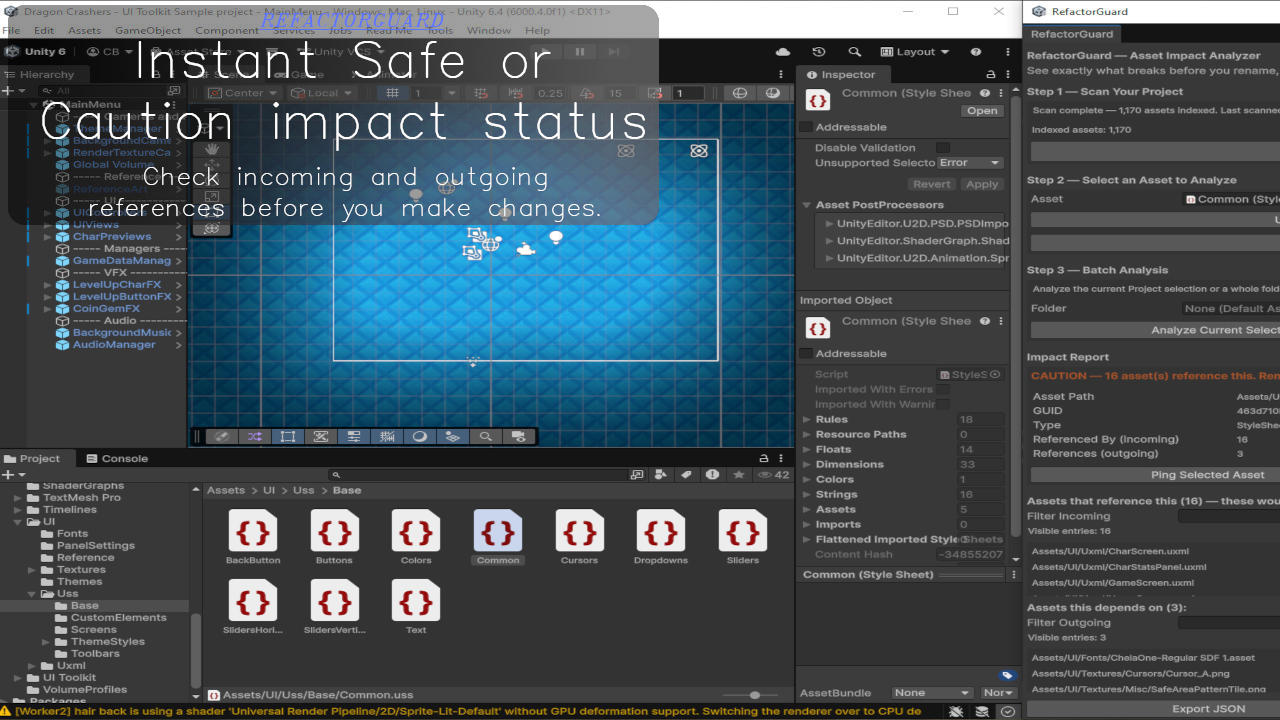Switch to the Console tab

tap(117, 459)
